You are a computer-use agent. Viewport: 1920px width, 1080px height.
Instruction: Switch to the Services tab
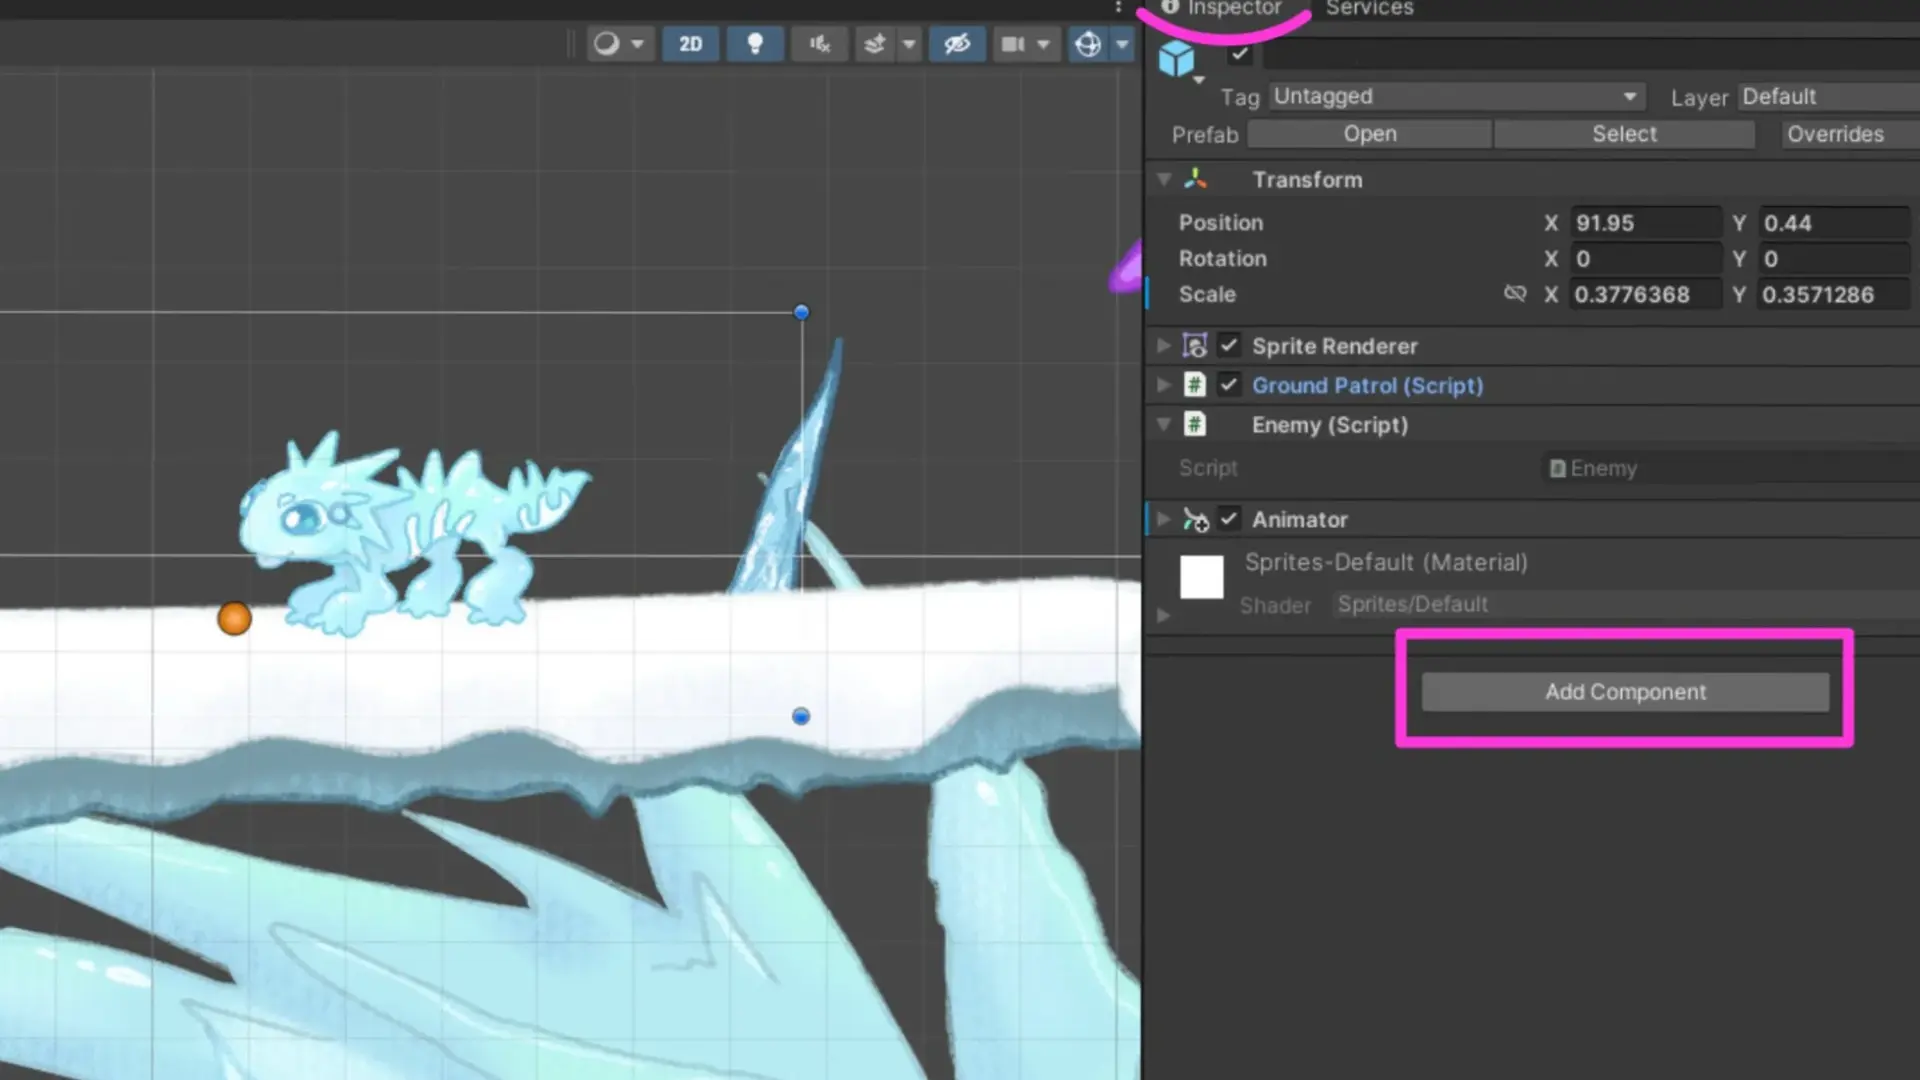point(1369,9)
